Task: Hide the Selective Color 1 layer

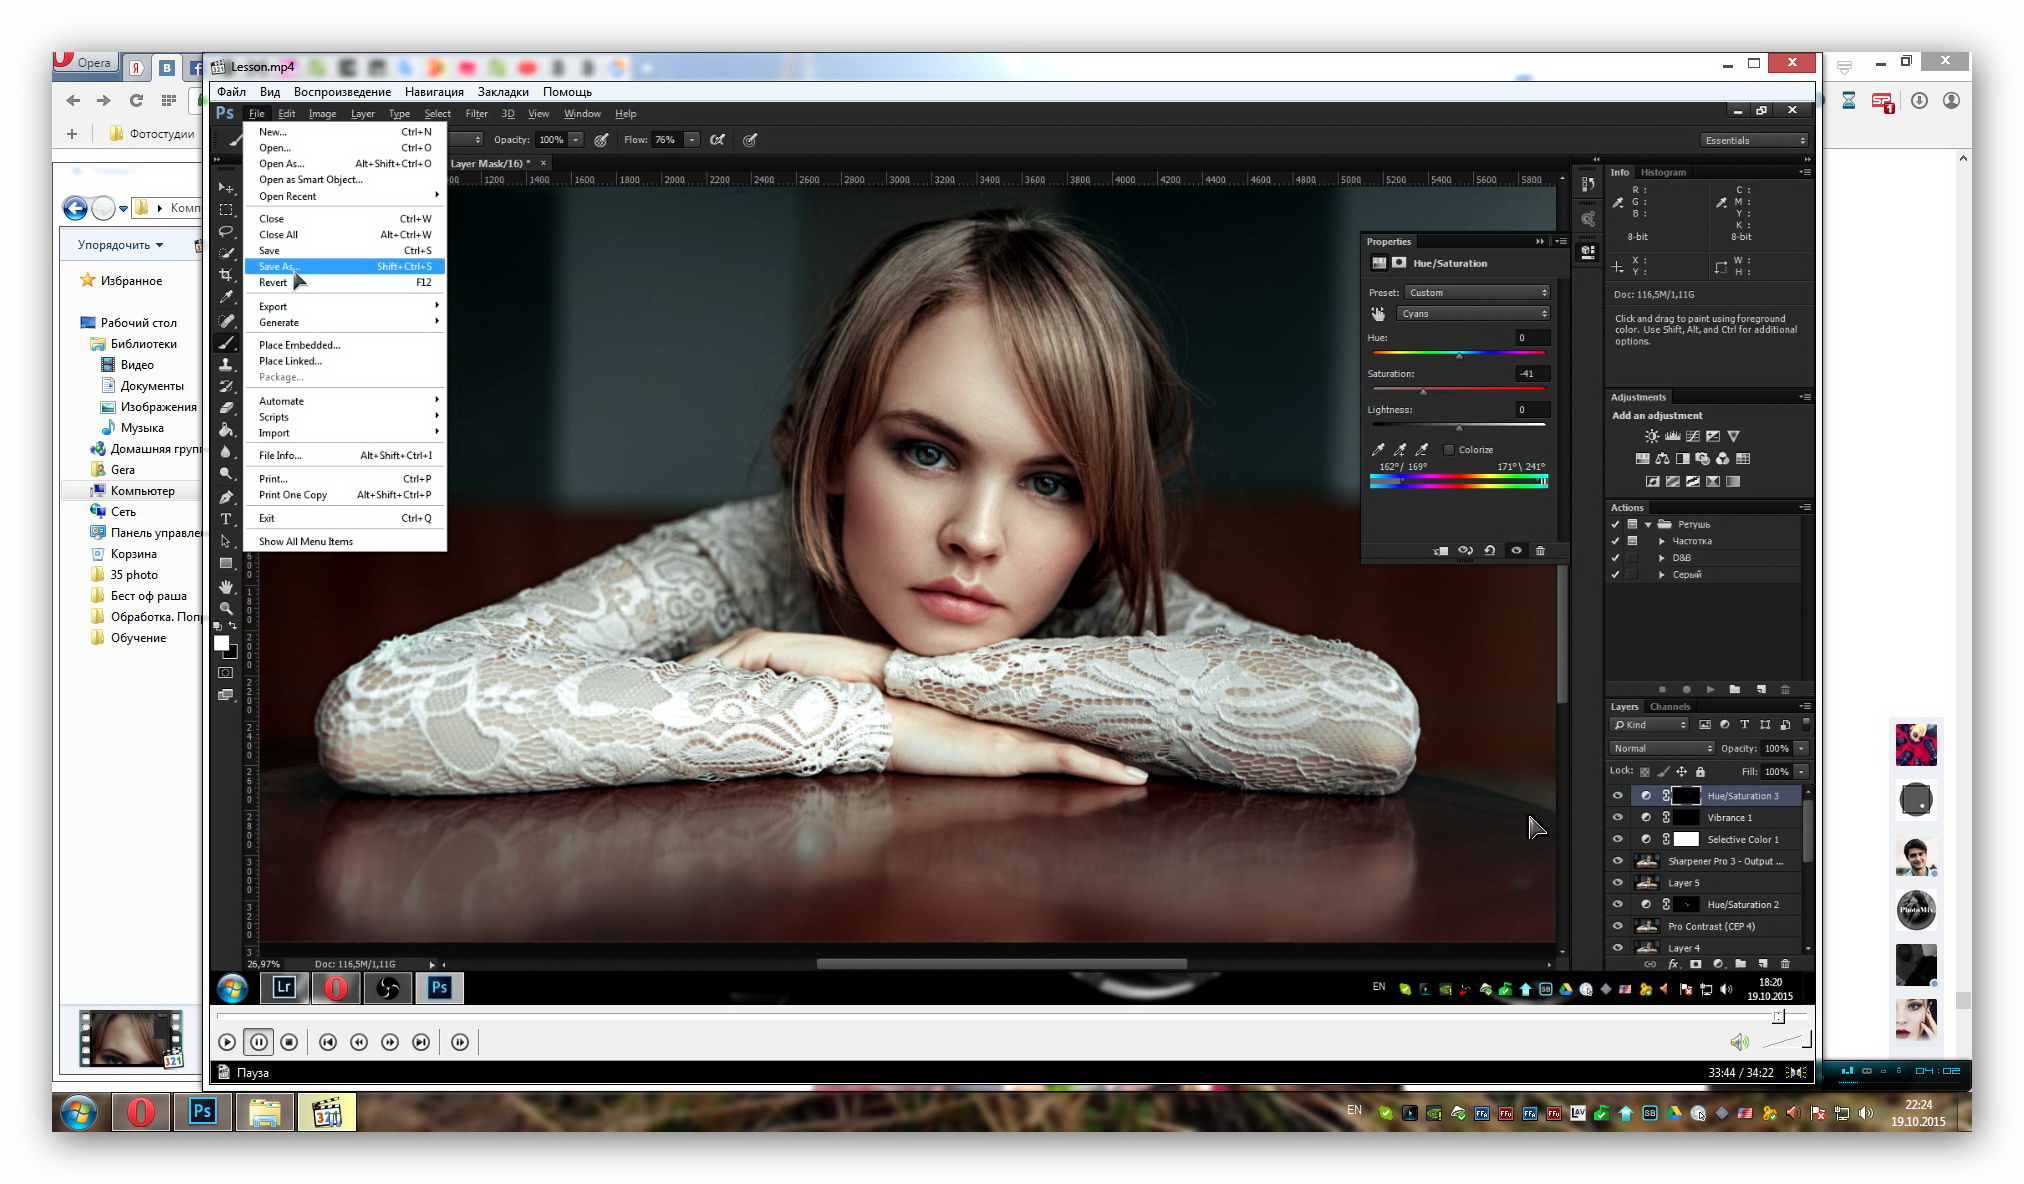Action: point(1617,840)
